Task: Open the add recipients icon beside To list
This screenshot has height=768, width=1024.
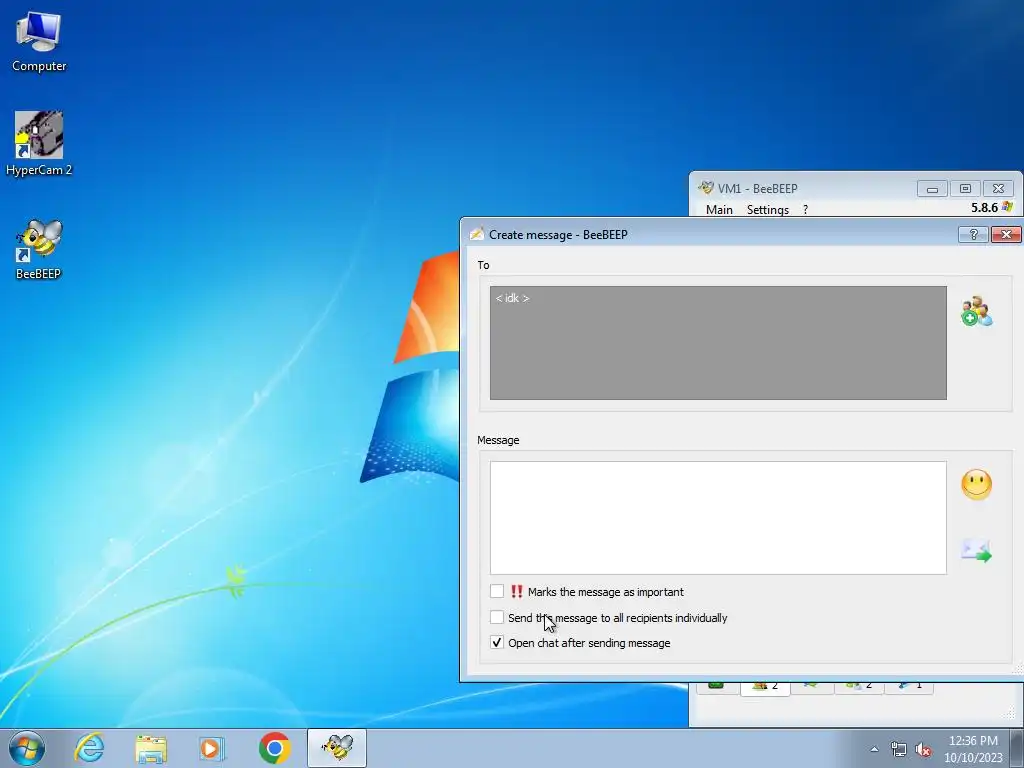Action: 976,311
